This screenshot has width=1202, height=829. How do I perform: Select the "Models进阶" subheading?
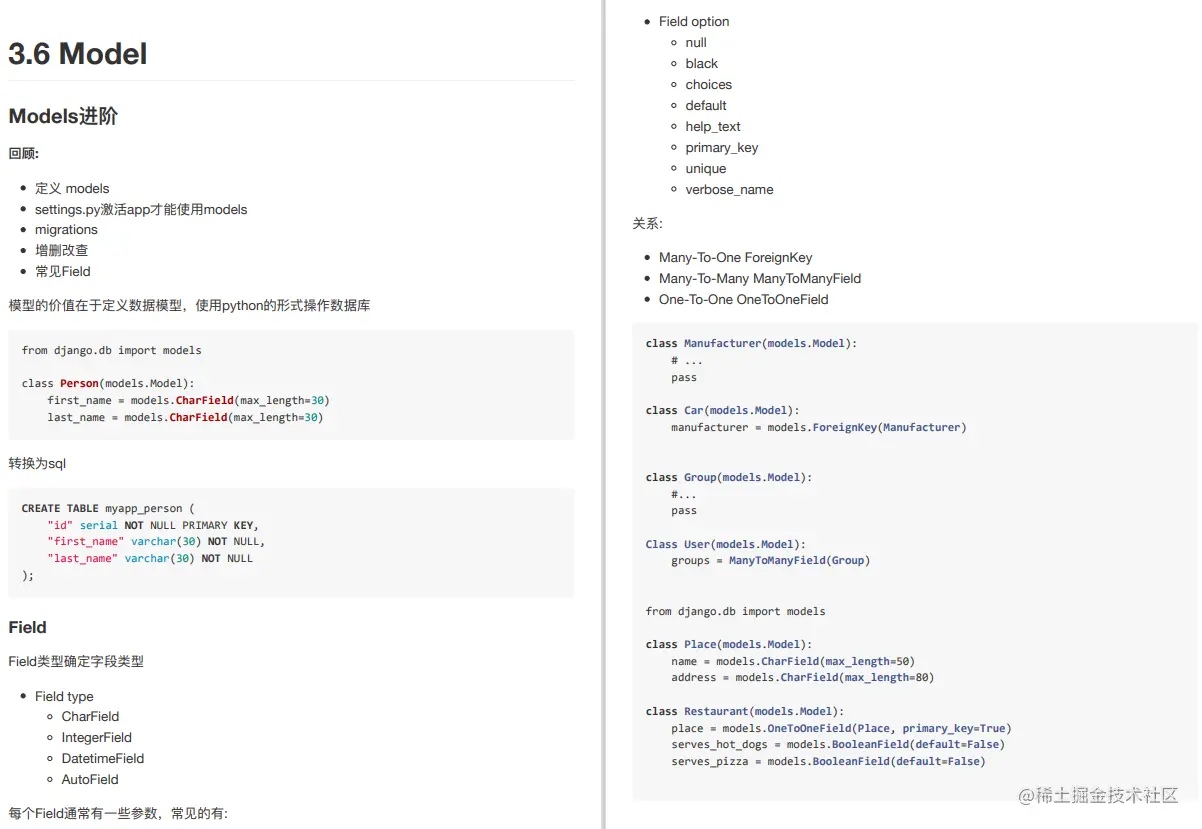(x=63, y=116)
